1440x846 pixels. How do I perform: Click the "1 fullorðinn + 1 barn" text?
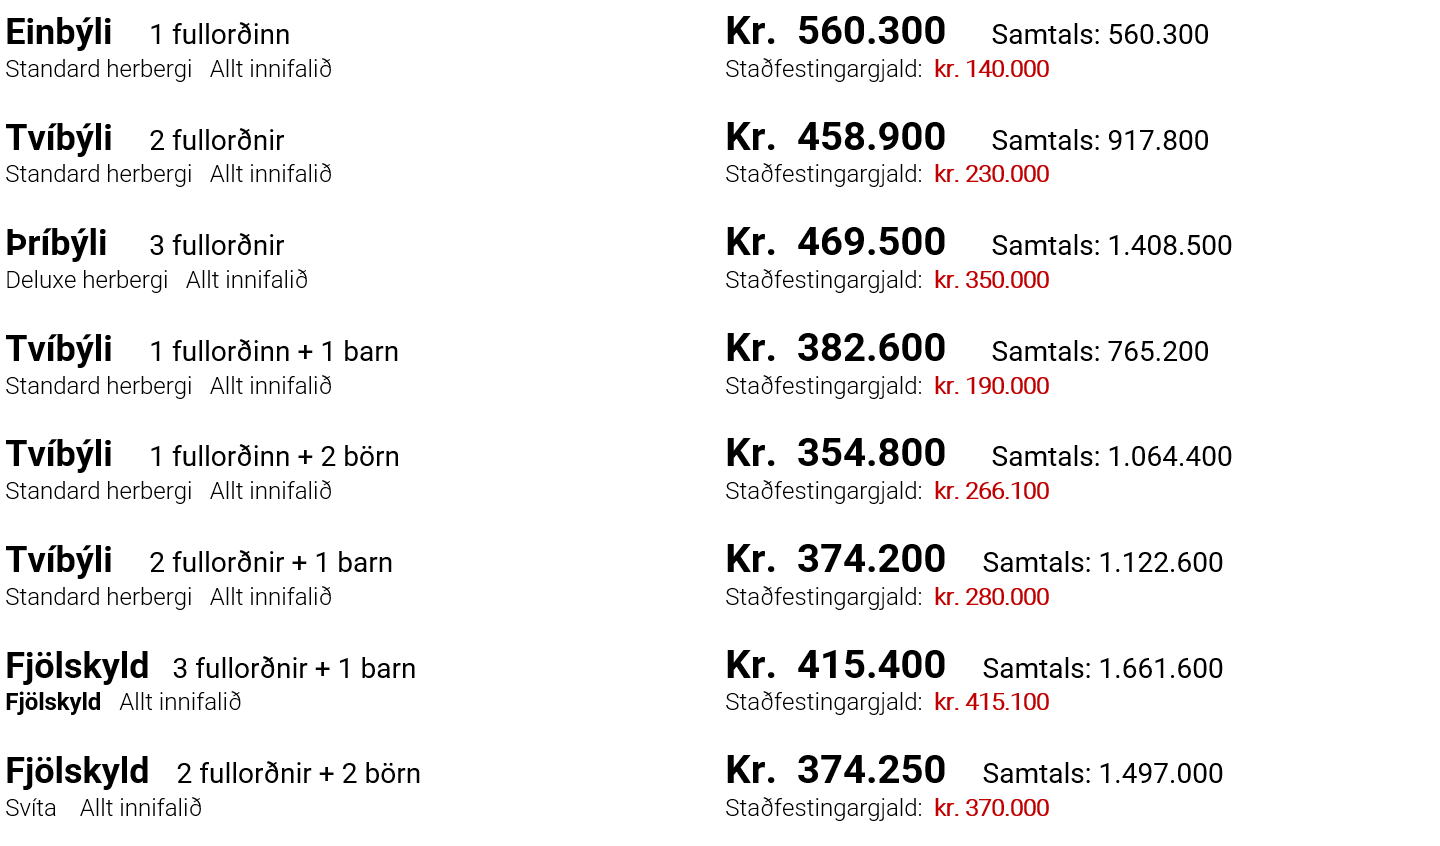pyautogui.click(x=274, y=351)
